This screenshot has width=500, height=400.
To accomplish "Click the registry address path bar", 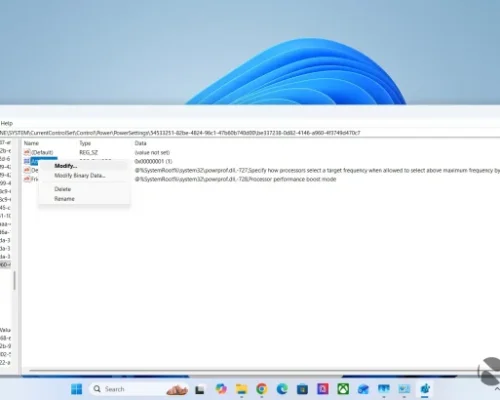I will click(250, 133).
